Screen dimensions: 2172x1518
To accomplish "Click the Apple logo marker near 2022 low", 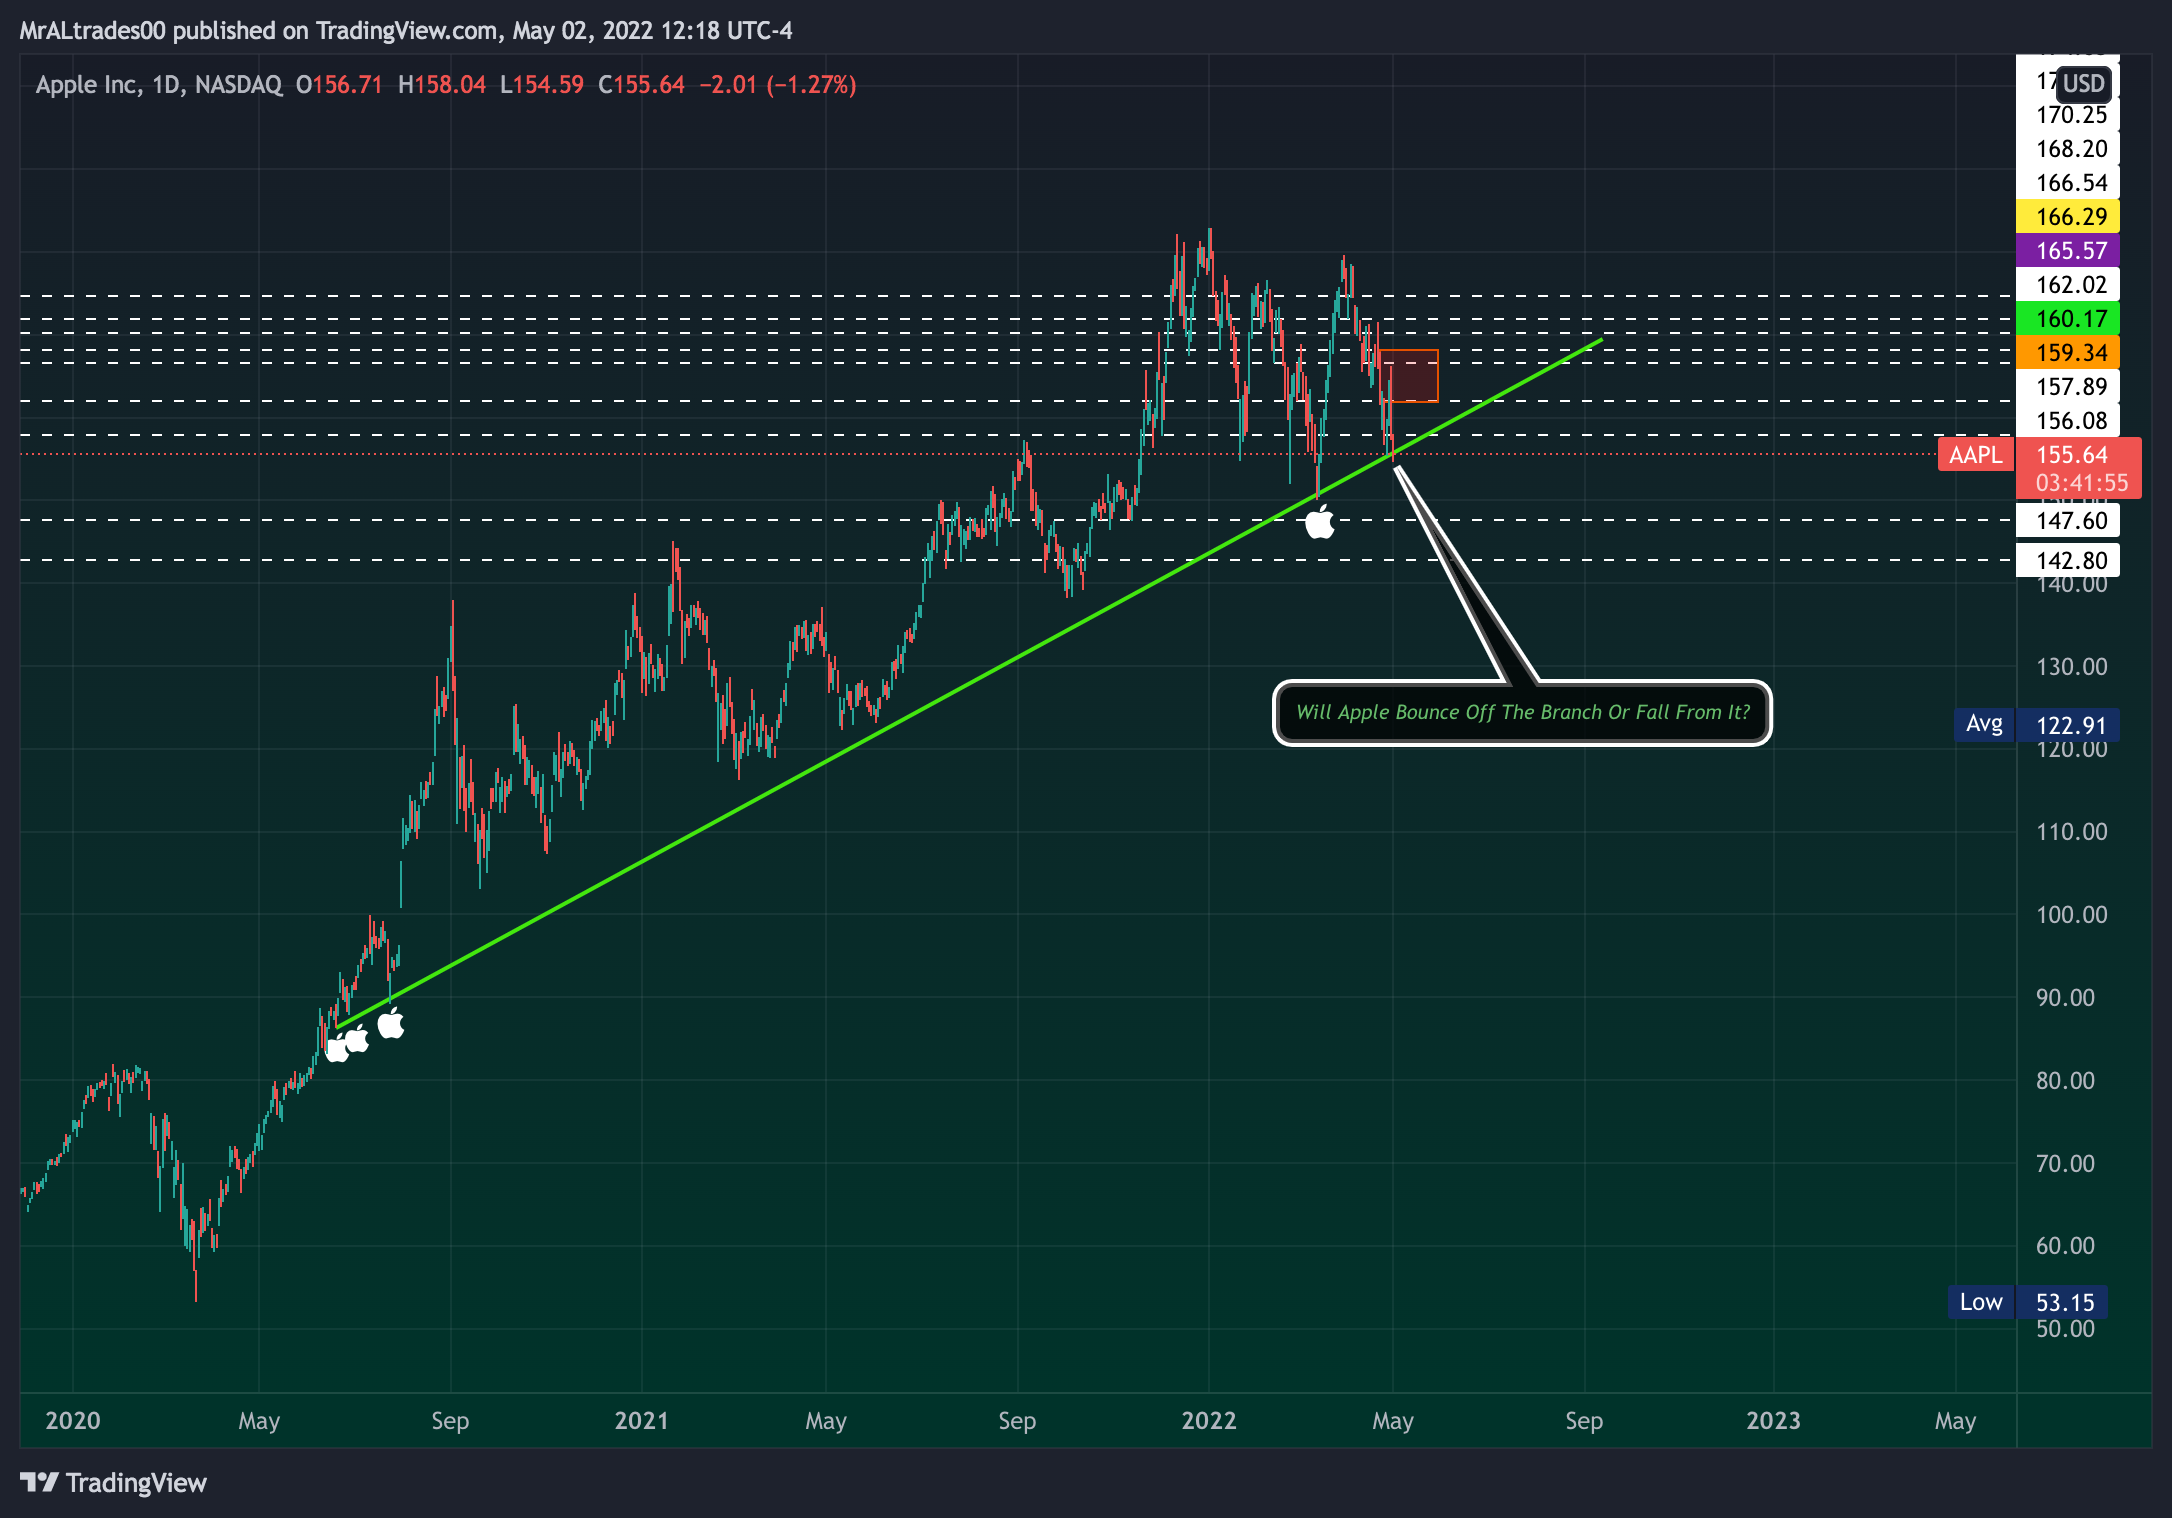I will pyautogui.click(x=1320, y=521).
